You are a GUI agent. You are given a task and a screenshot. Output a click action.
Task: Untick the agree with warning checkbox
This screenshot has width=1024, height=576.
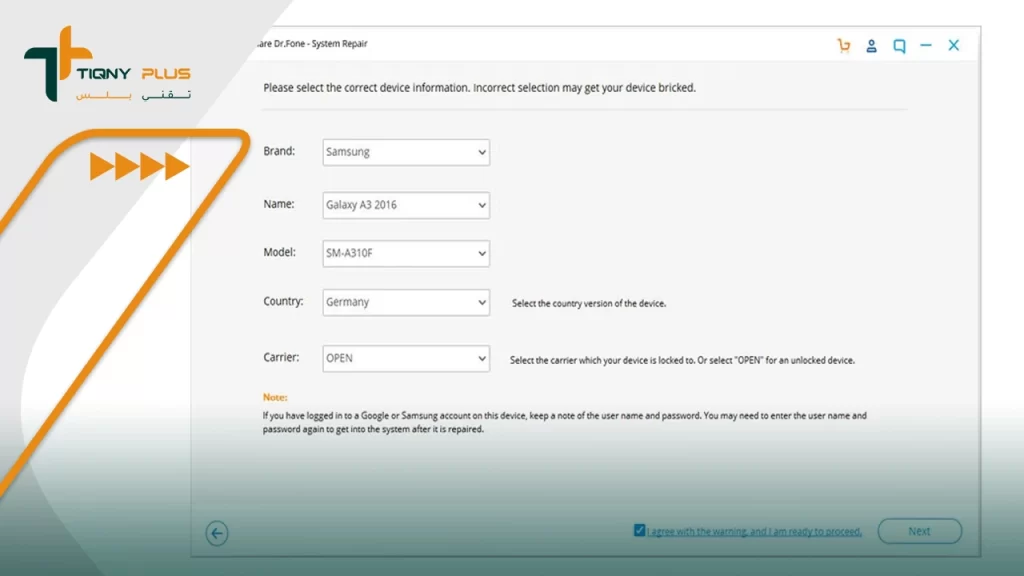click(639, 531)
